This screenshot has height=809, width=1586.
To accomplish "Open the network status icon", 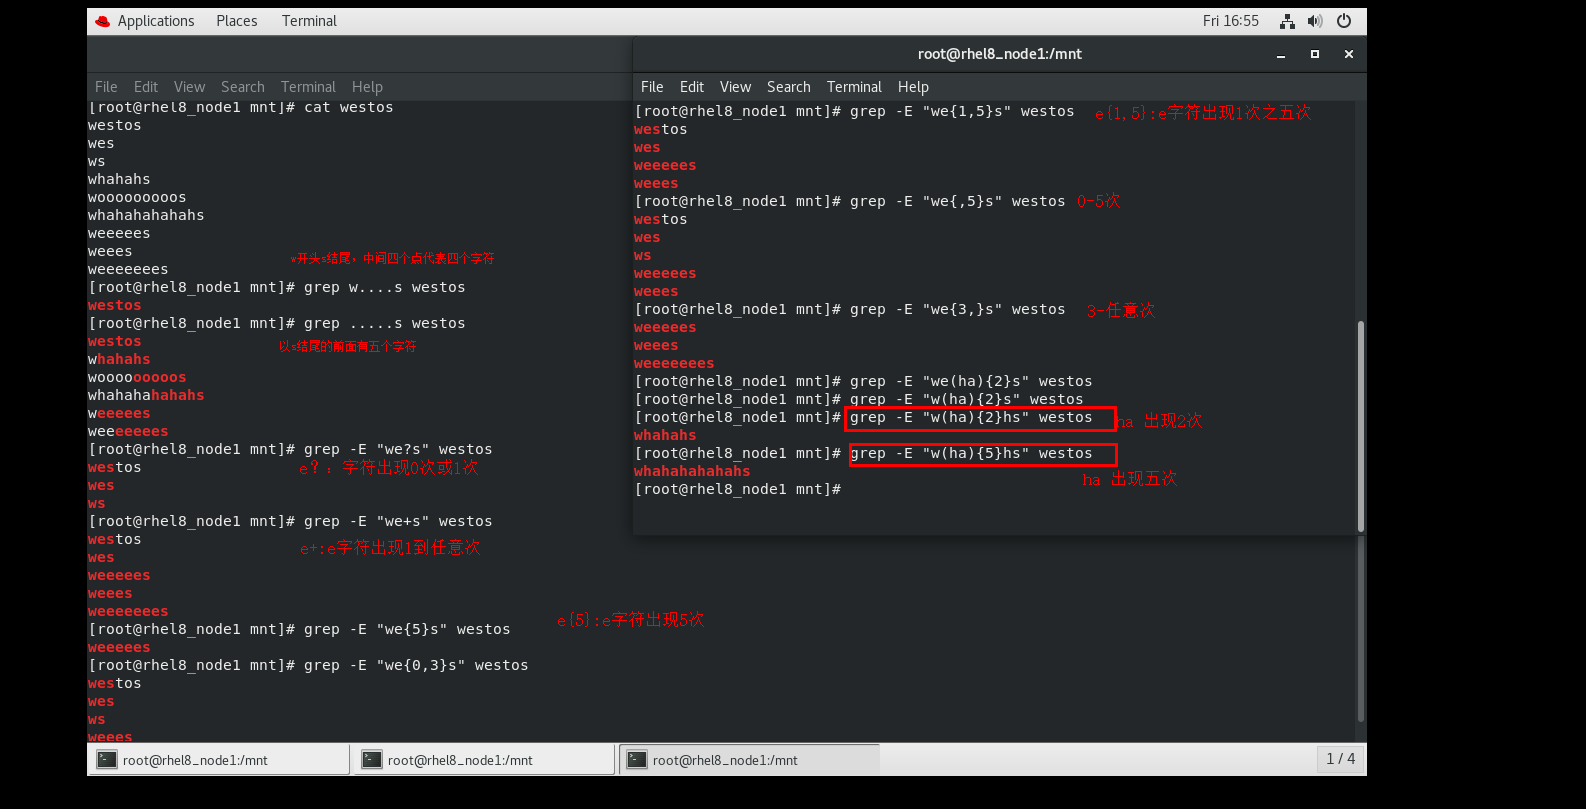I will [1287, 21].
